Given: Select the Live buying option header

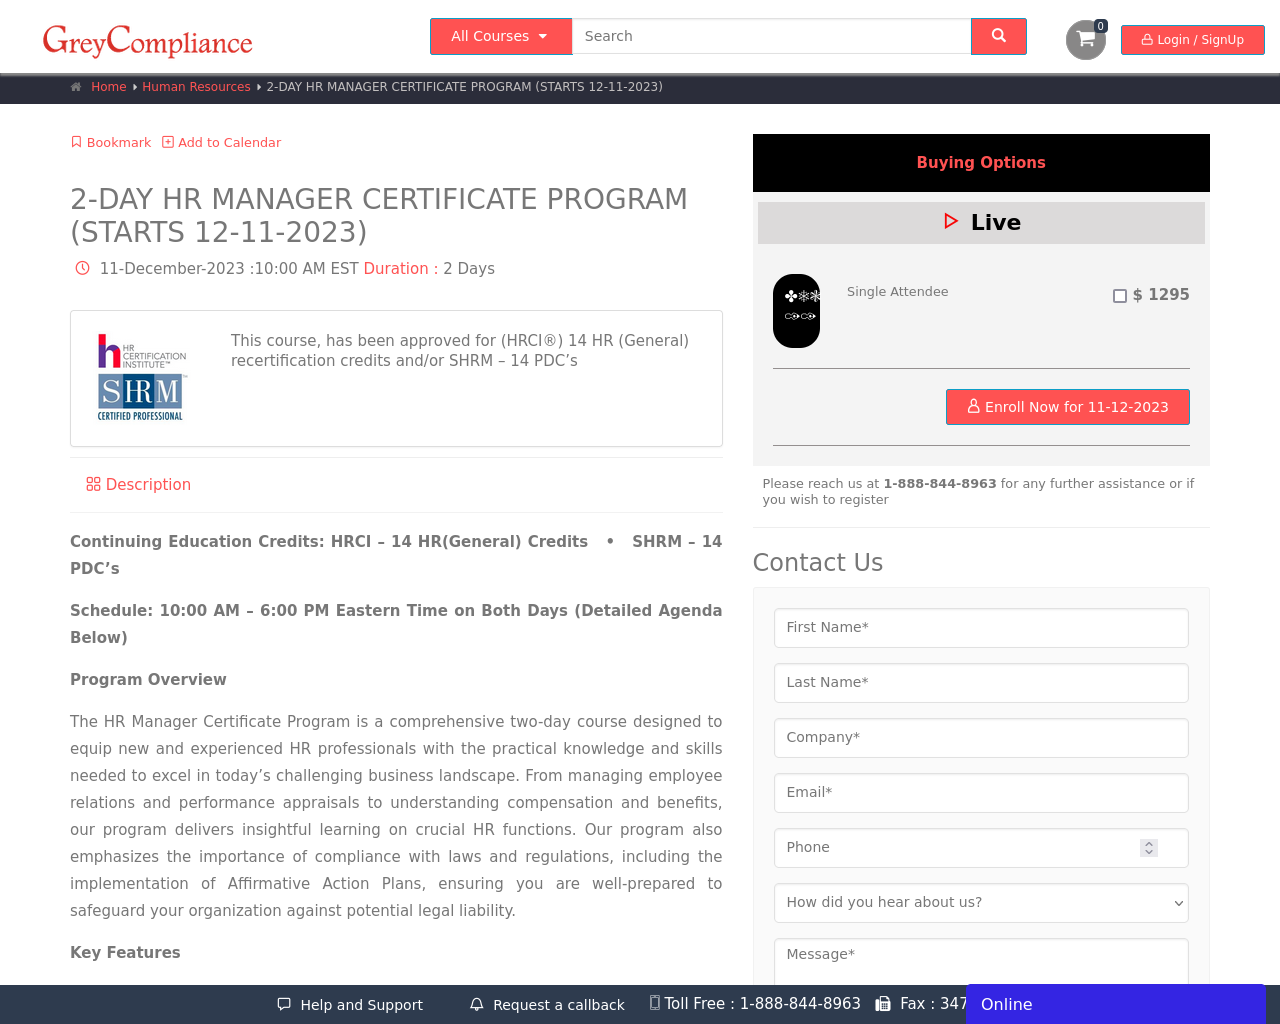Looking at the screenshot, I should (981, 223).
